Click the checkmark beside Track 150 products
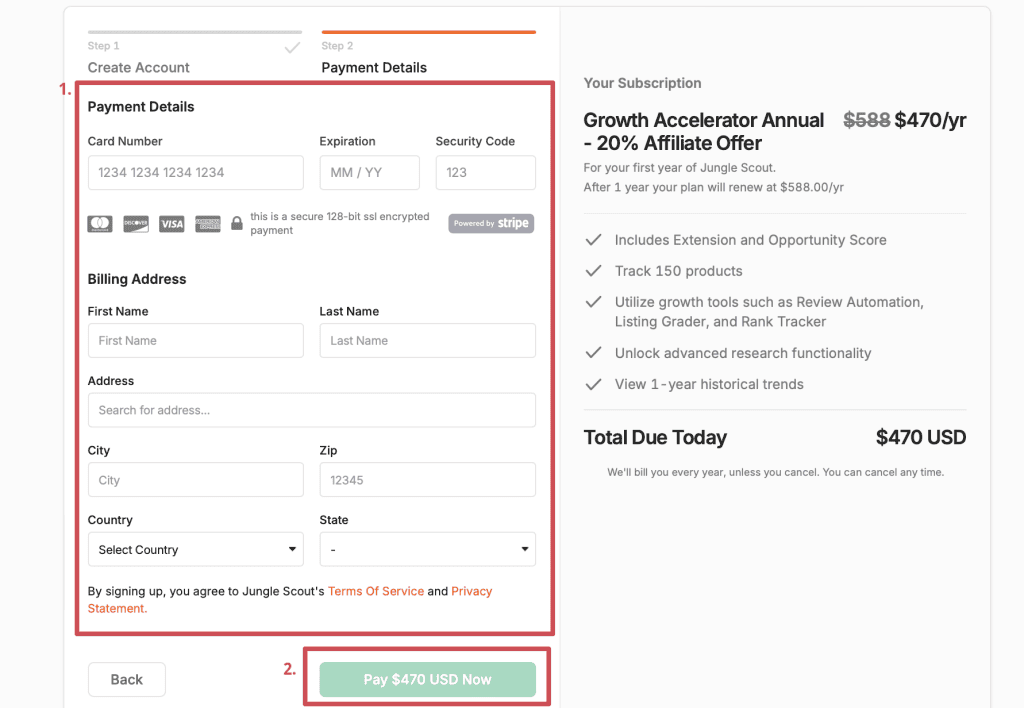Viewport: 1024px width, 708px height. pos(593,271)
